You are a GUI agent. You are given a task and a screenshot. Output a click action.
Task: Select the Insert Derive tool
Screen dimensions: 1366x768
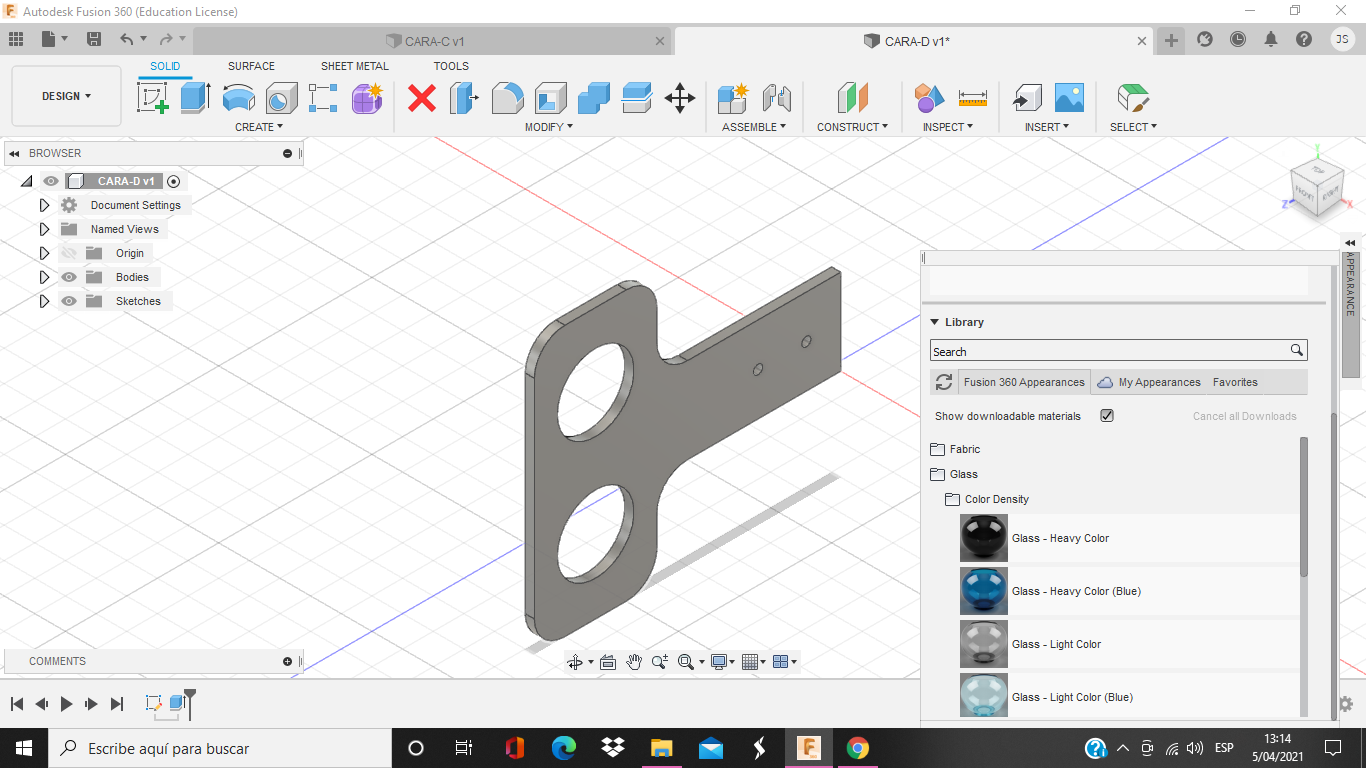tap(1026, 98)
